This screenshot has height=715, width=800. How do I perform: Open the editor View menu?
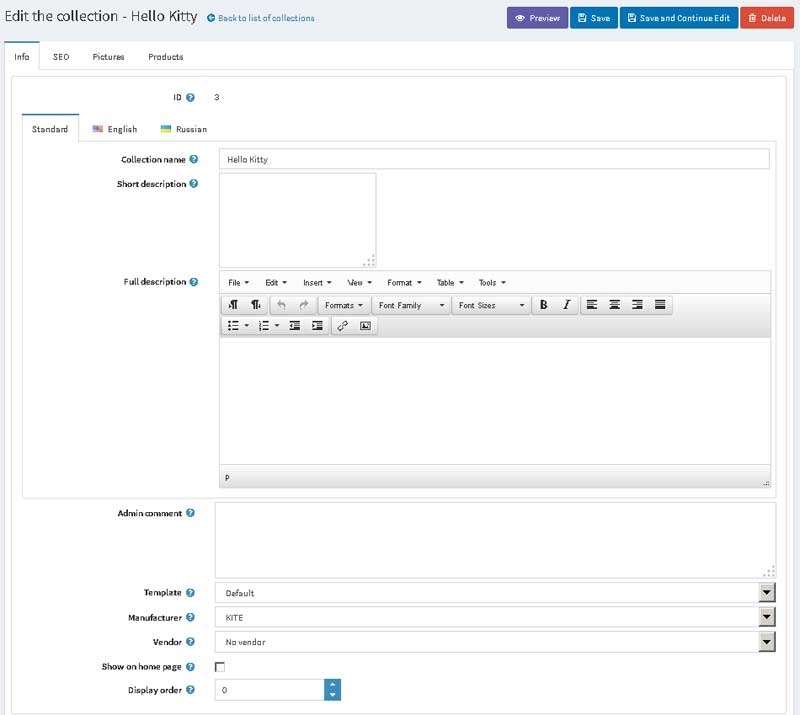tap(359, 283)
